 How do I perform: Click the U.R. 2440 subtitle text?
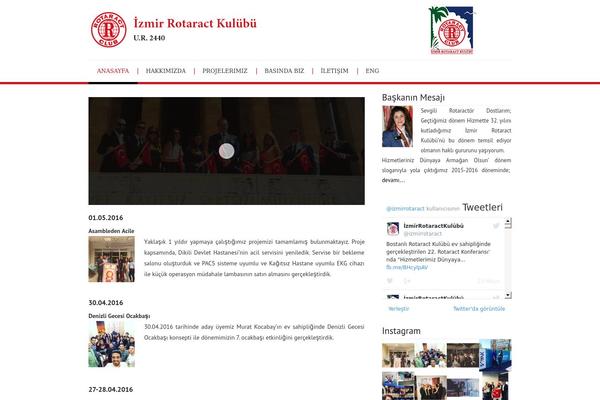pyautogui.click(x=149, y=38)
